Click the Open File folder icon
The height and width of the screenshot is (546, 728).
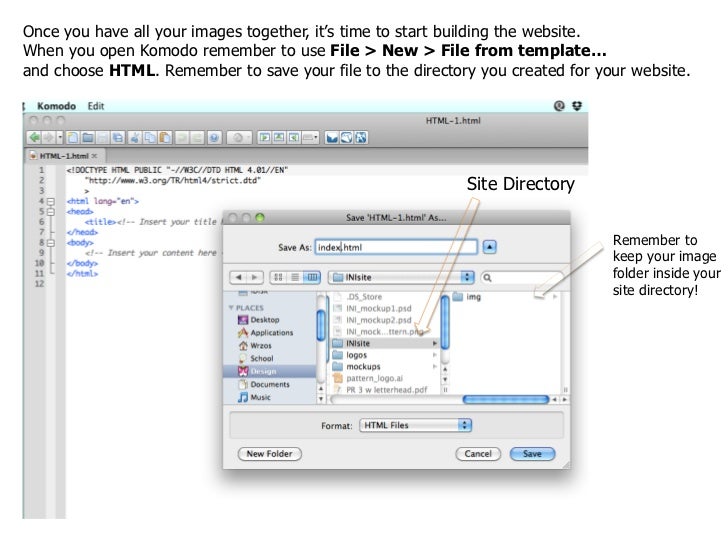pyautogui.click(x=88, y=137)
